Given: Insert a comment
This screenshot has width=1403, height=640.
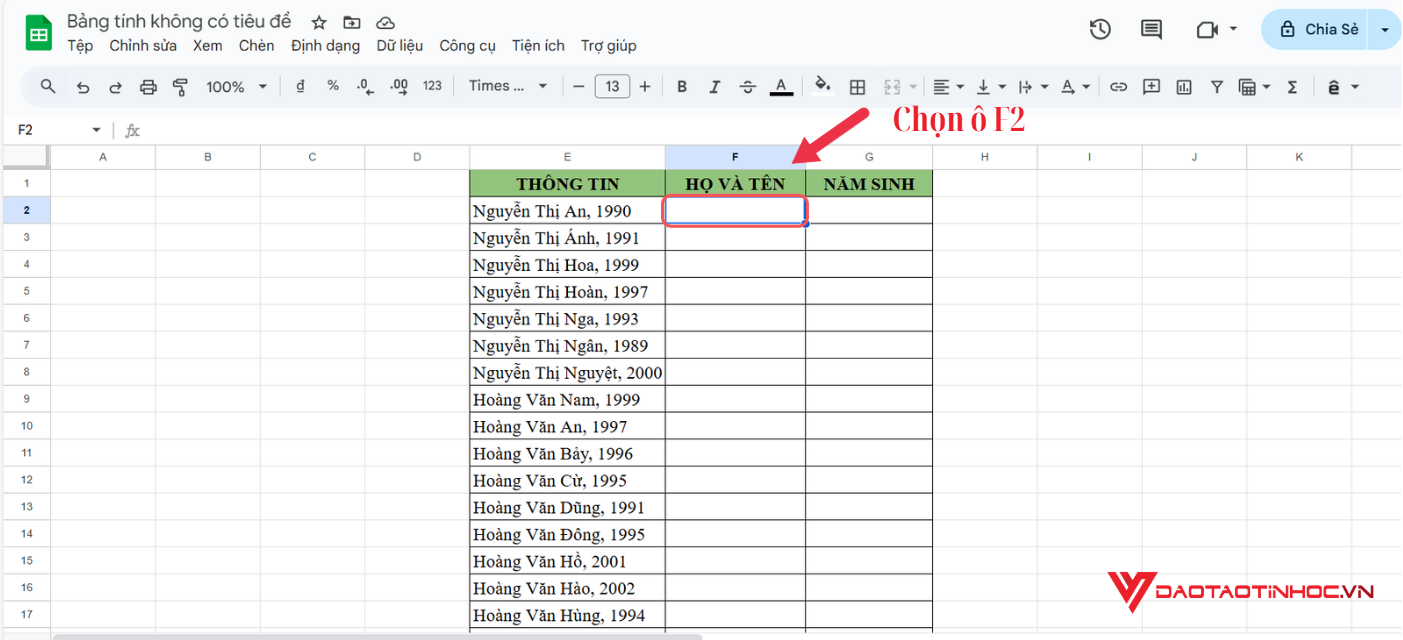Looking at the screenshot, I should [1151, 86].
